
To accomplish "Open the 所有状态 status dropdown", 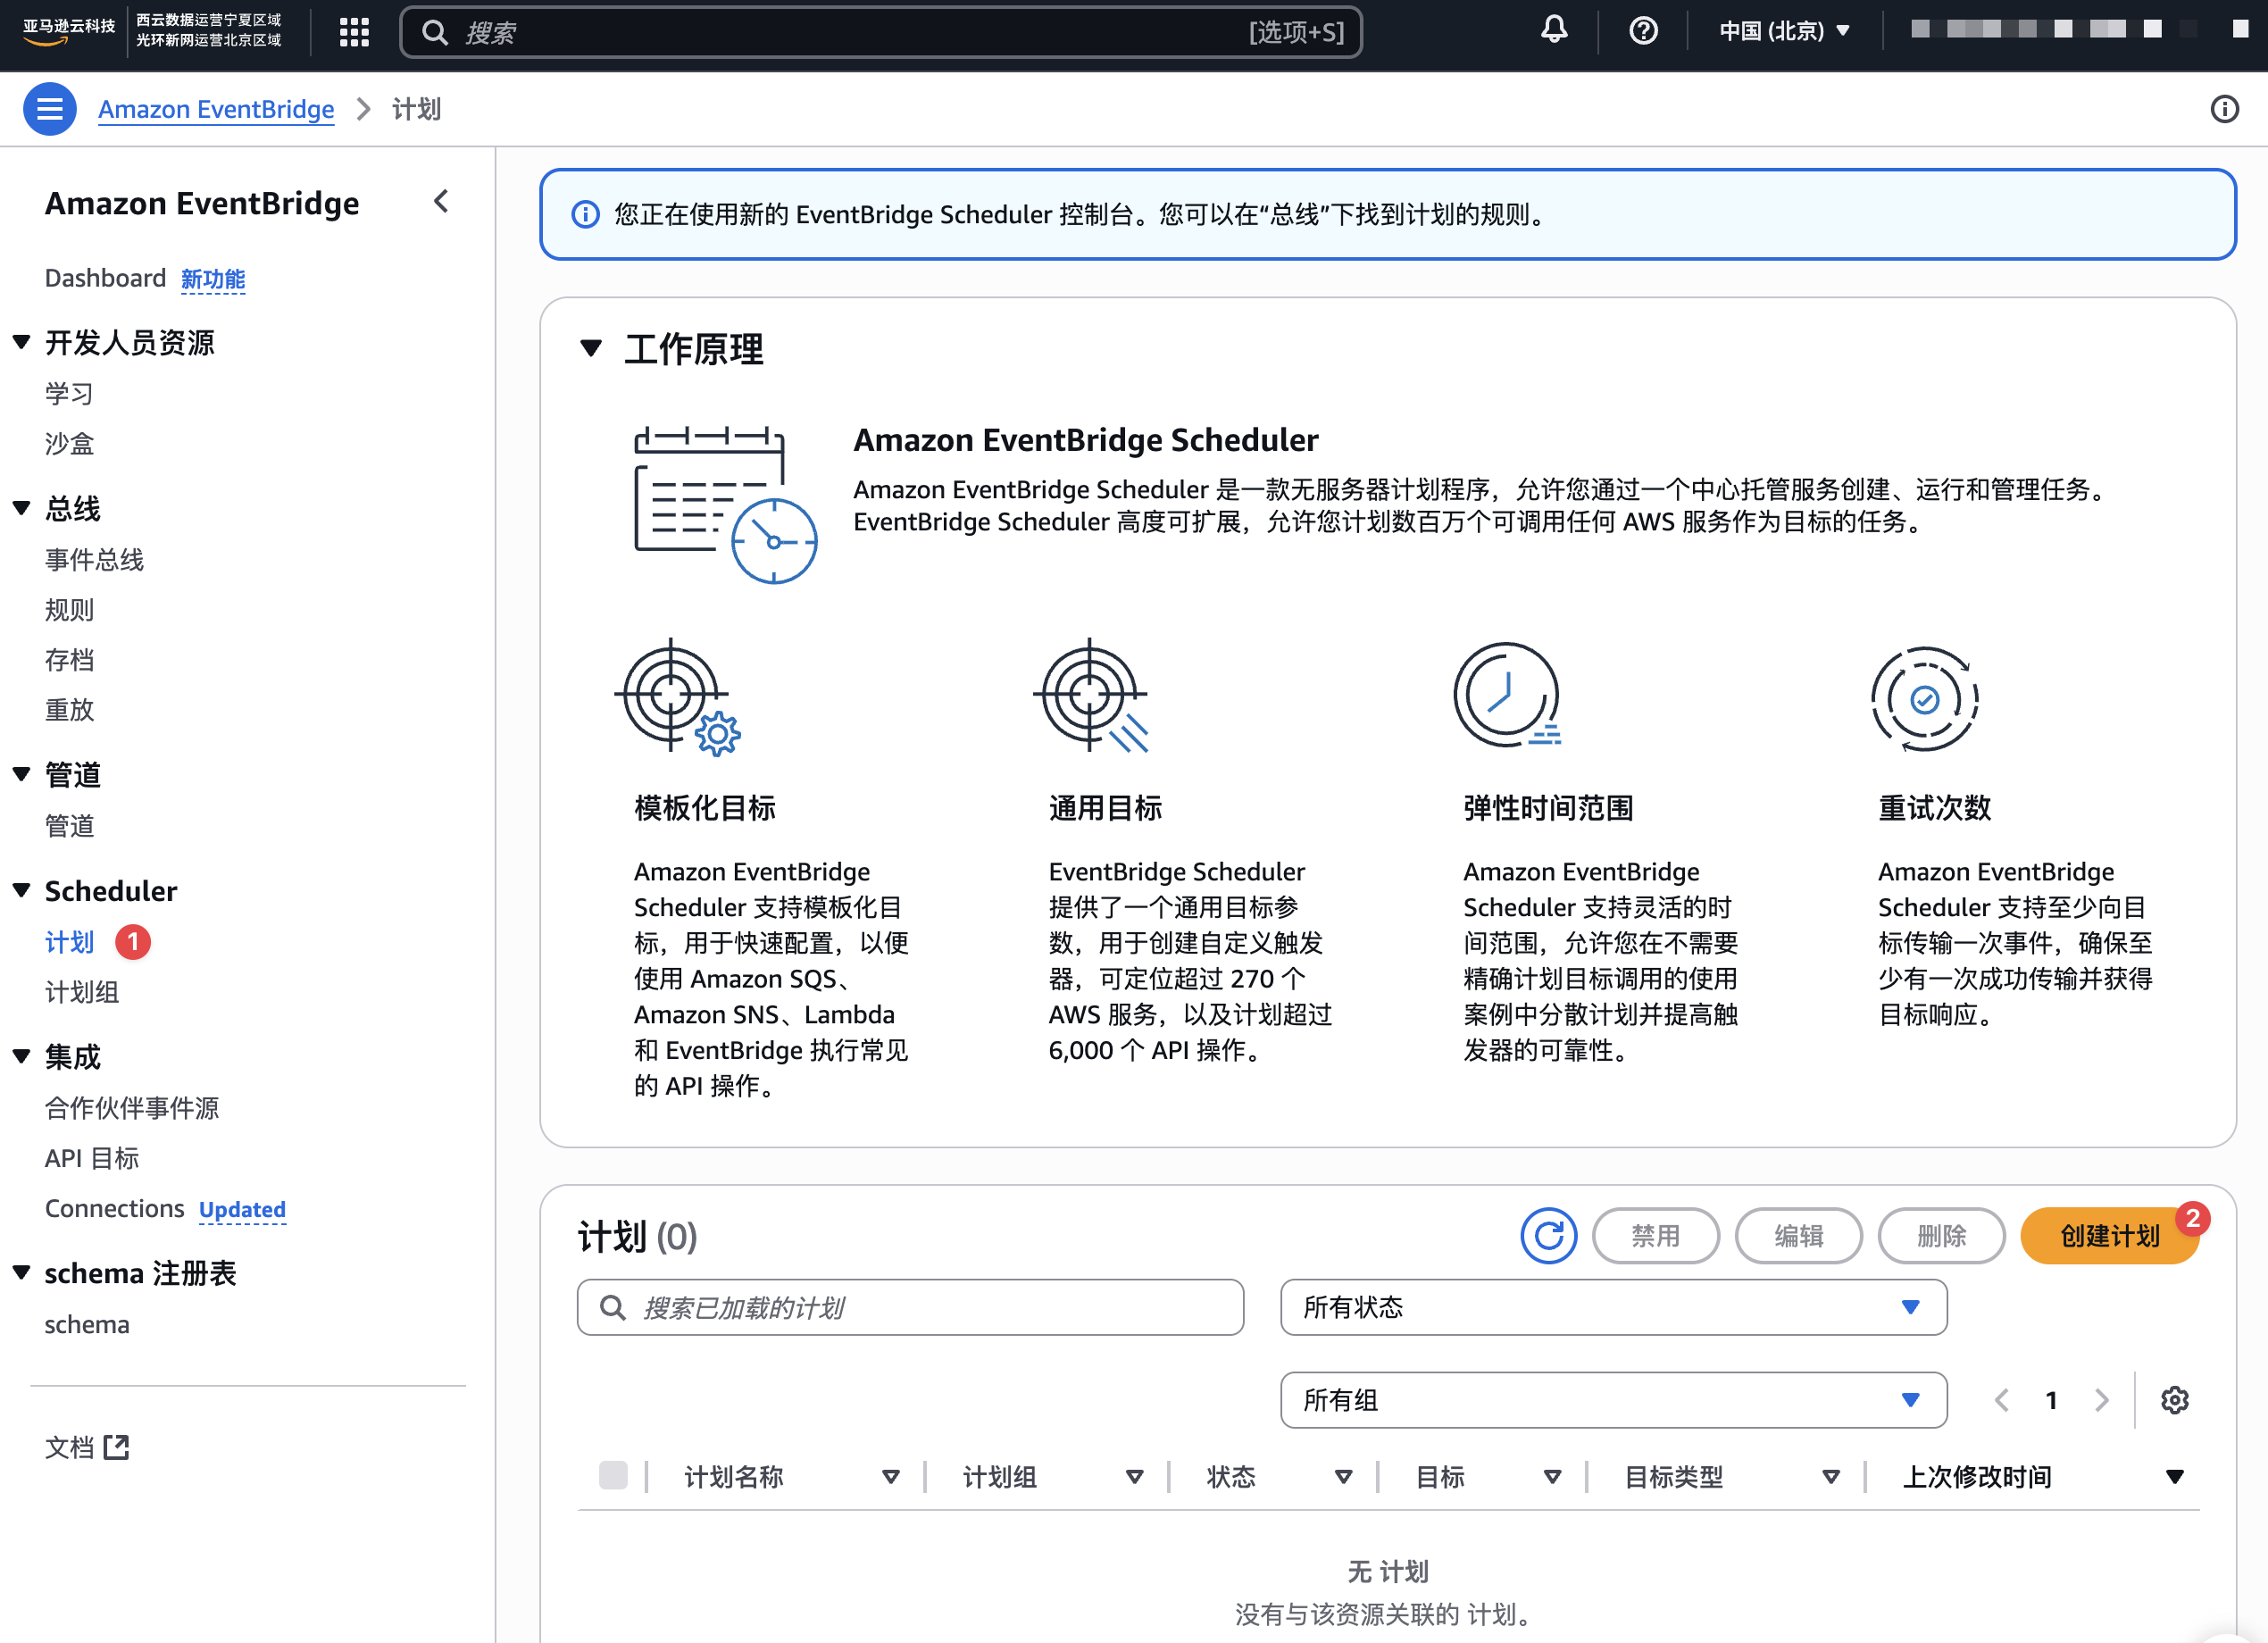I will [1613, 1307].
